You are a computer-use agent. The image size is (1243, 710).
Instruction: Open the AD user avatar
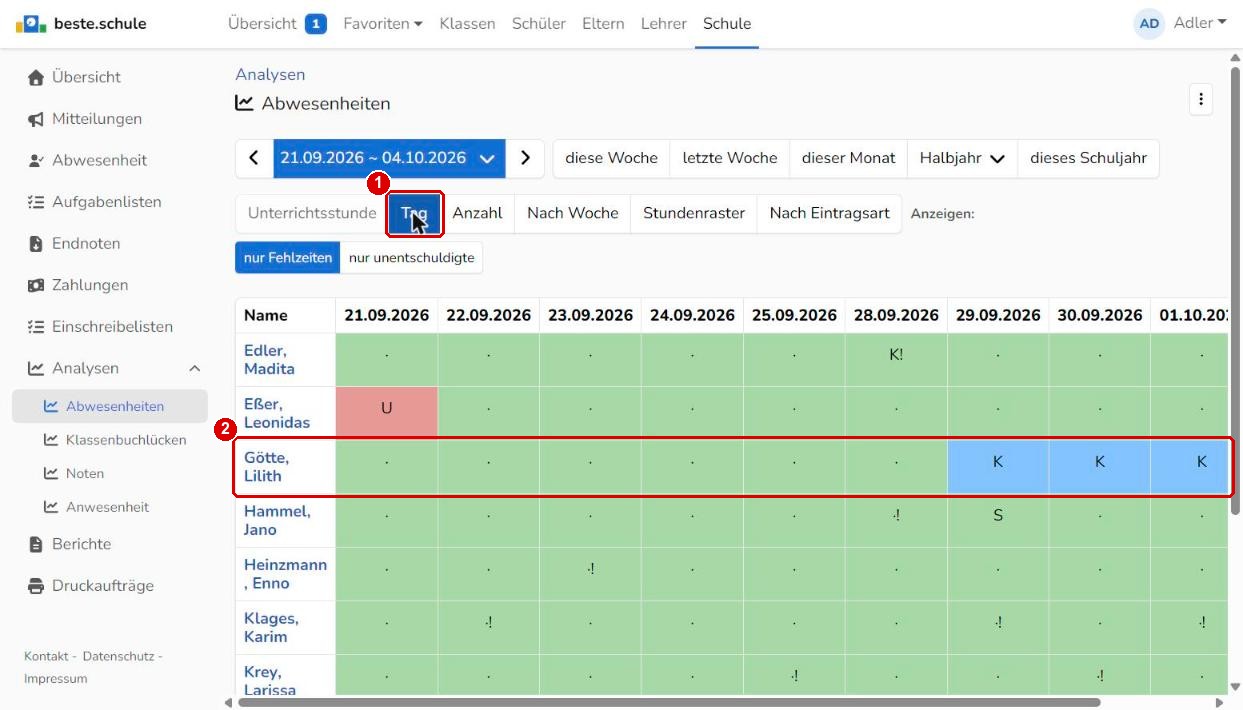(1149, 23)
